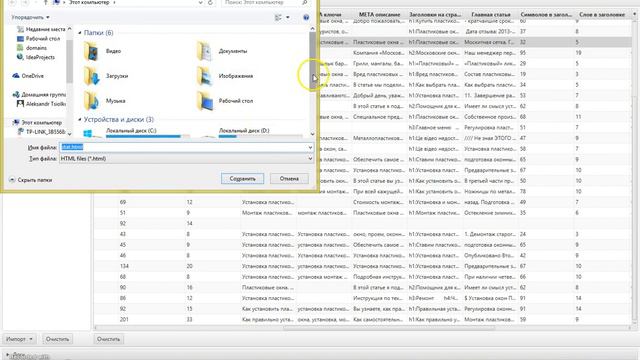Select the cell 'Собственное произ...'
Screen dimensions: 640x360
491,117
